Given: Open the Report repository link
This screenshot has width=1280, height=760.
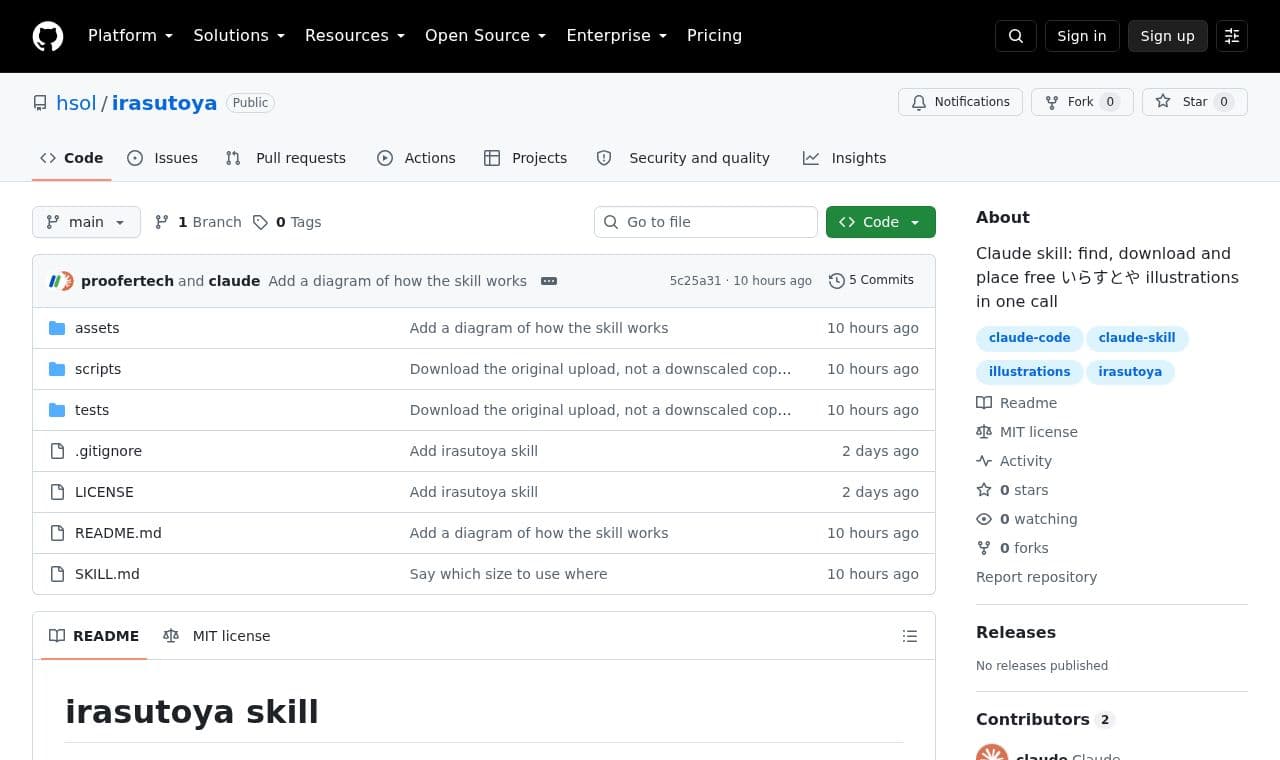Looking at the screenshot, I should pos(1036,577).
